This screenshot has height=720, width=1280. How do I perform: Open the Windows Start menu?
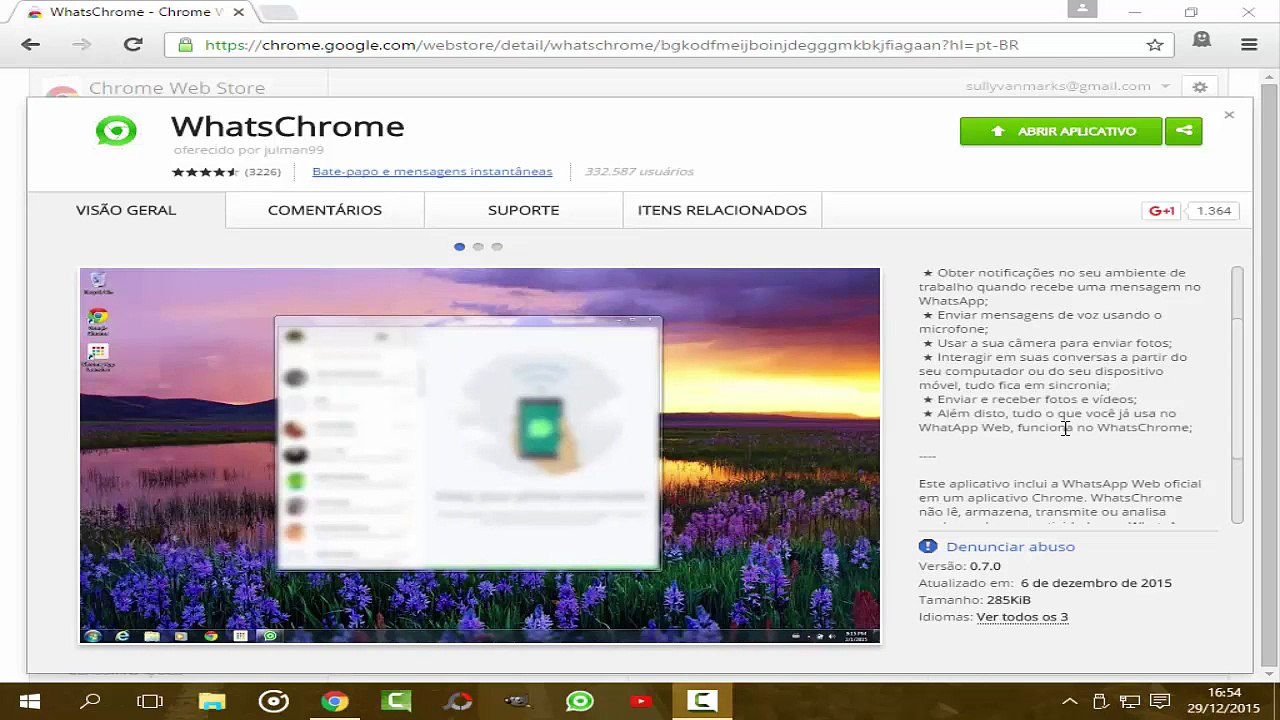click(x=29, y=701)
